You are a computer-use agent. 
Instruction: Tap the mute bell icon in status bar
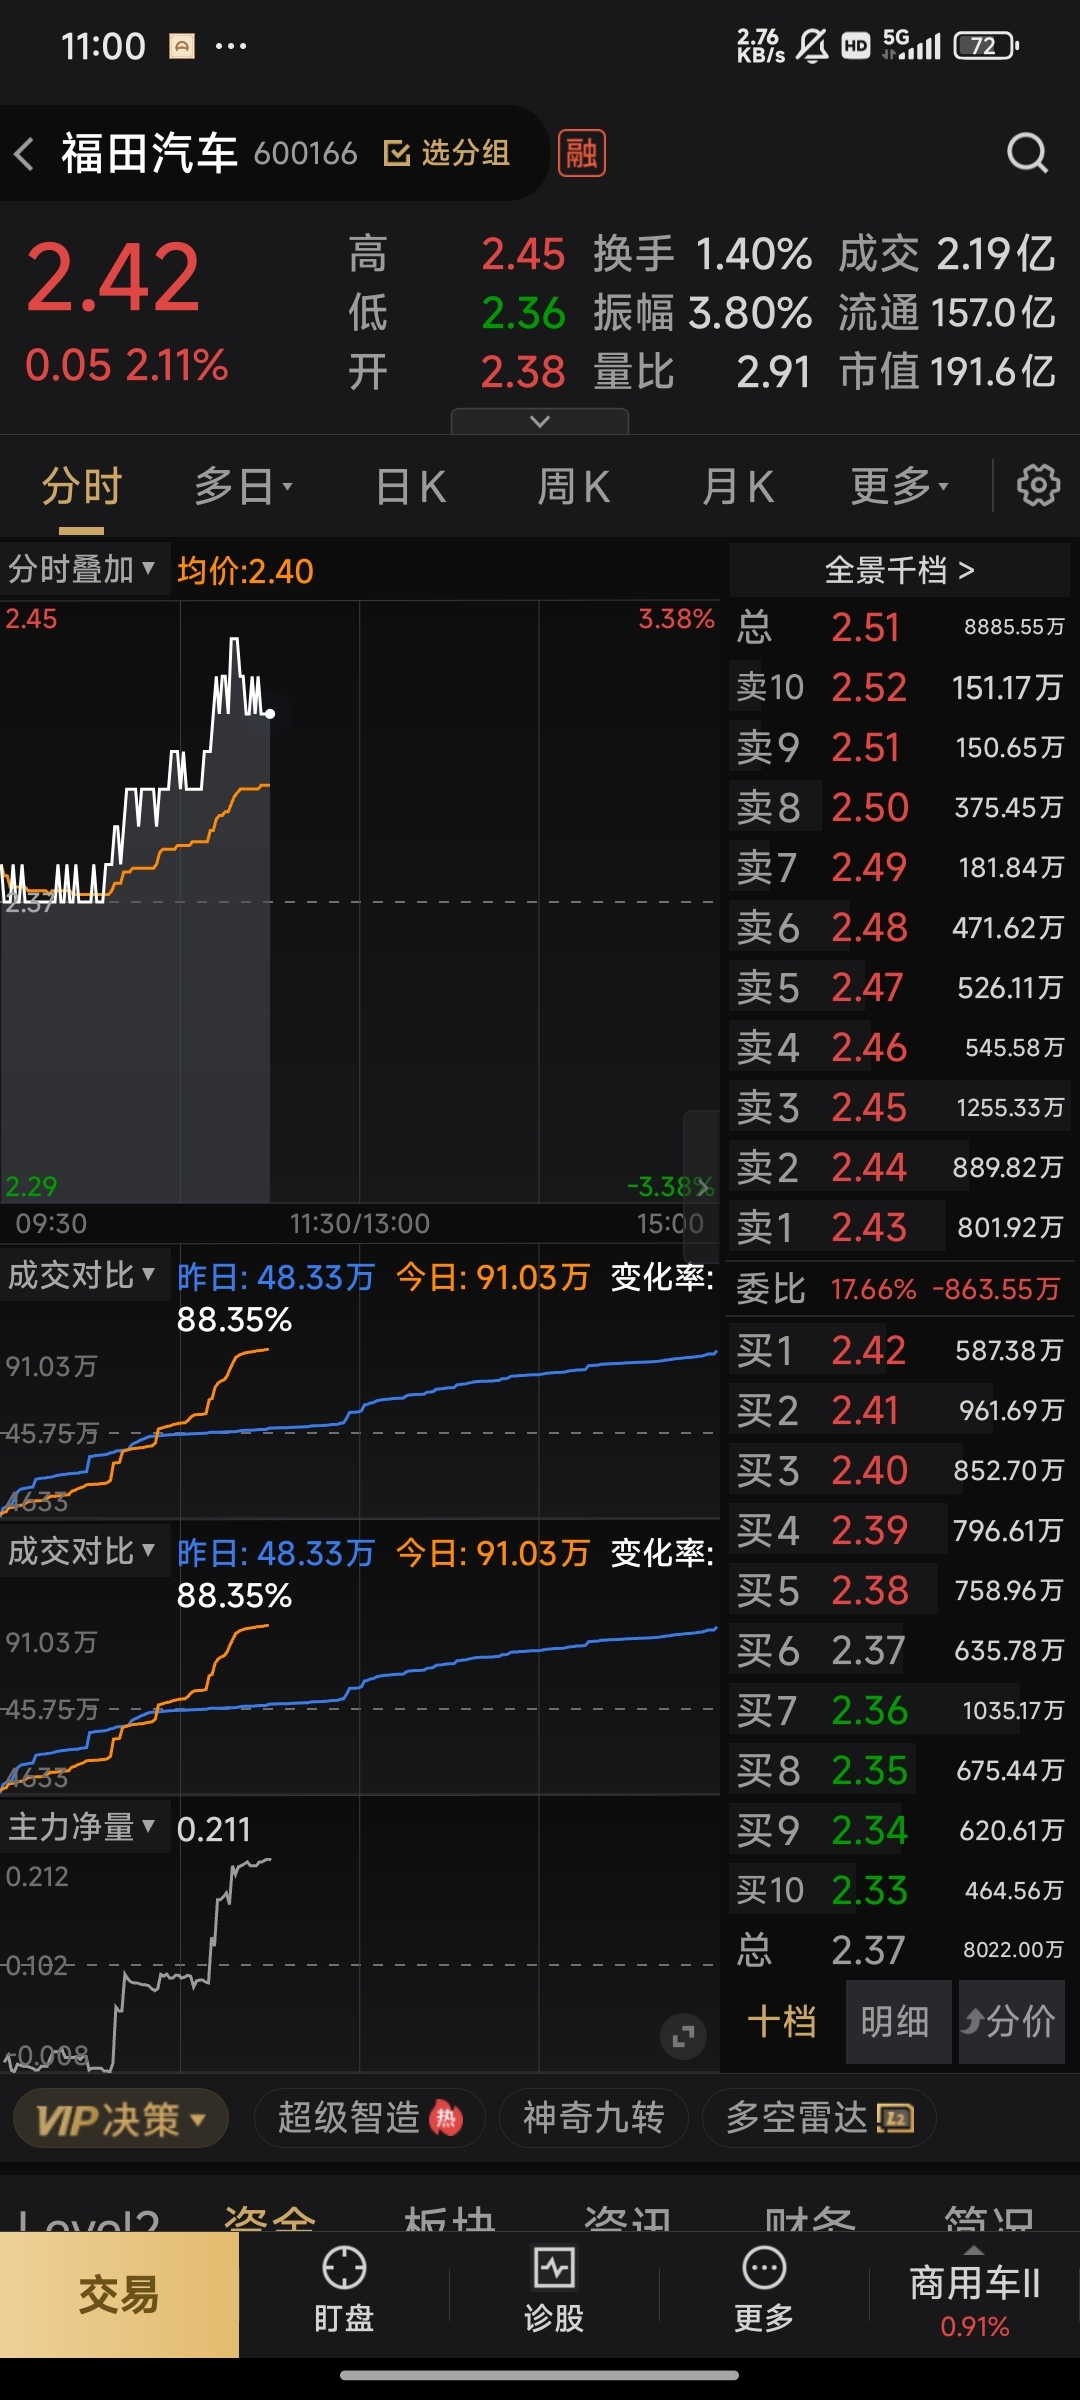[812, 45]
